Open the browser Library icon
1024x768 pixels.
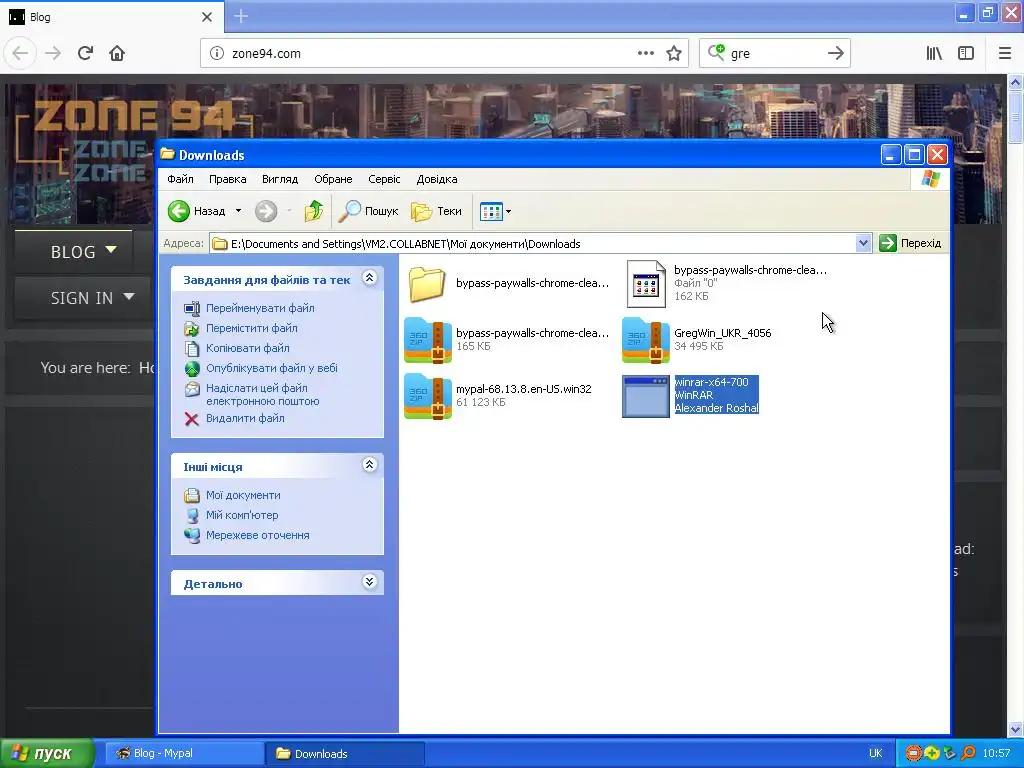pos(935,54)
